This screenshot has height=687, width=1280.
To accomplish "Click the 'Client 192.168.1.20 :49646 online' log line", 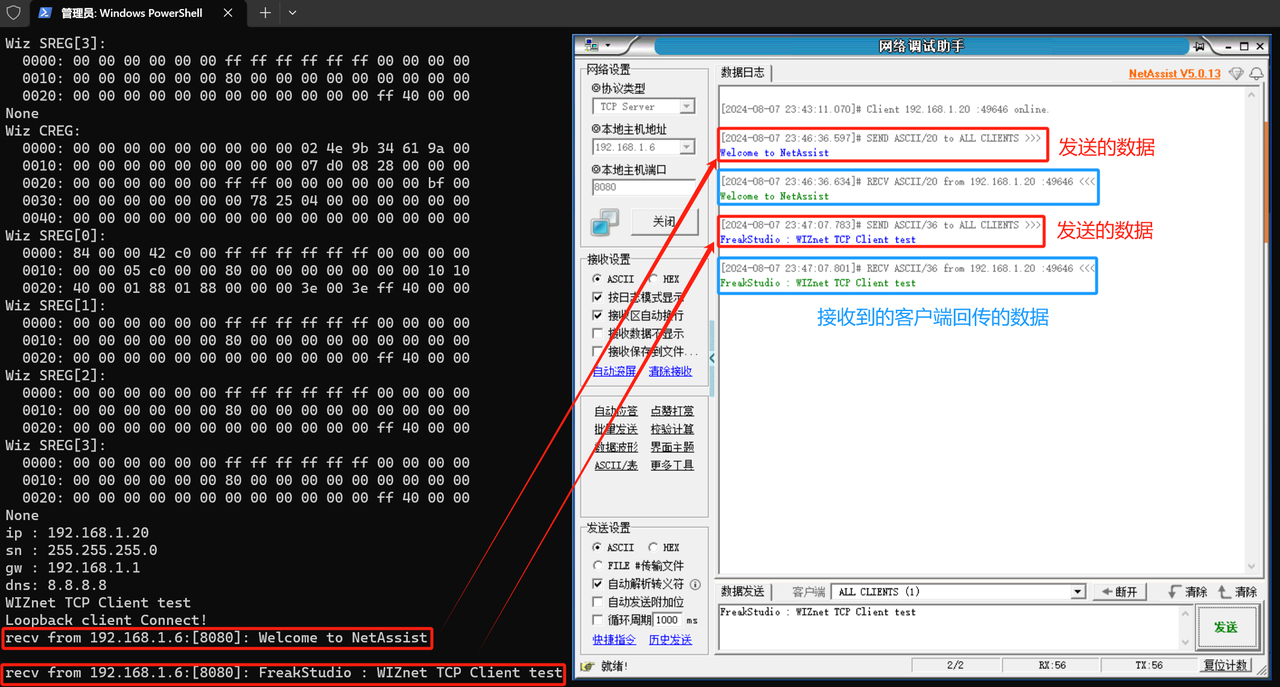I will tap(885, 110).
